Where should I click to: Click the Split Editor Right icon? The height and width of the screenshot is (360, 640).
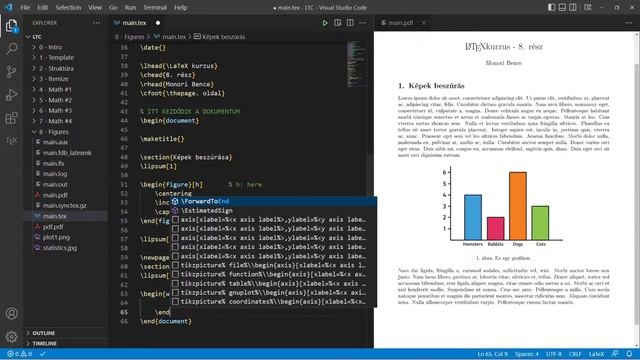point(350,23)
